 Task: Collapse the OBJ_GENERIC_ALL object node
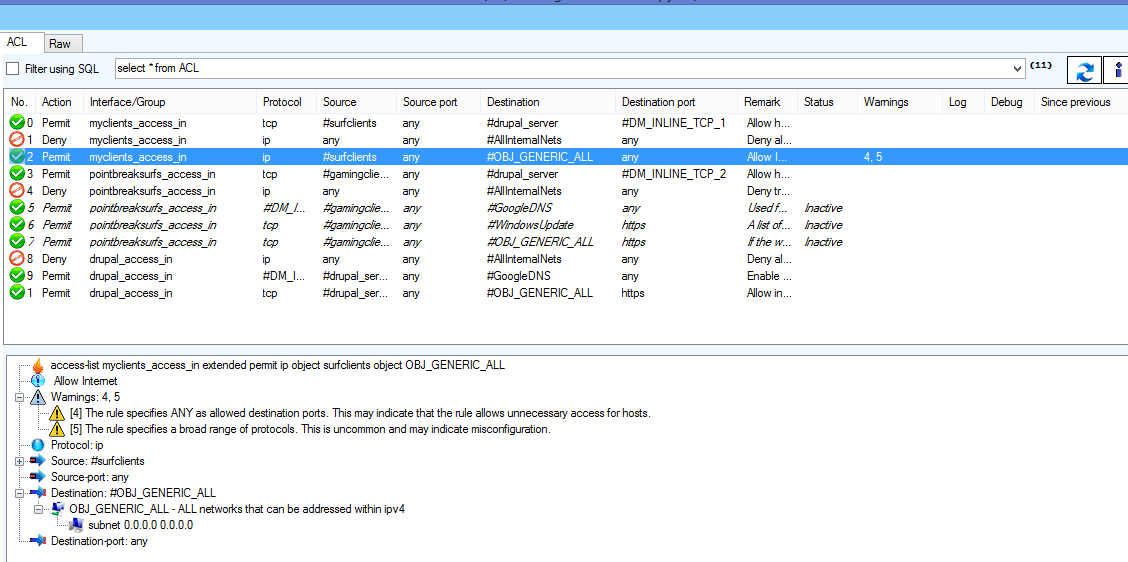(38, 509)
